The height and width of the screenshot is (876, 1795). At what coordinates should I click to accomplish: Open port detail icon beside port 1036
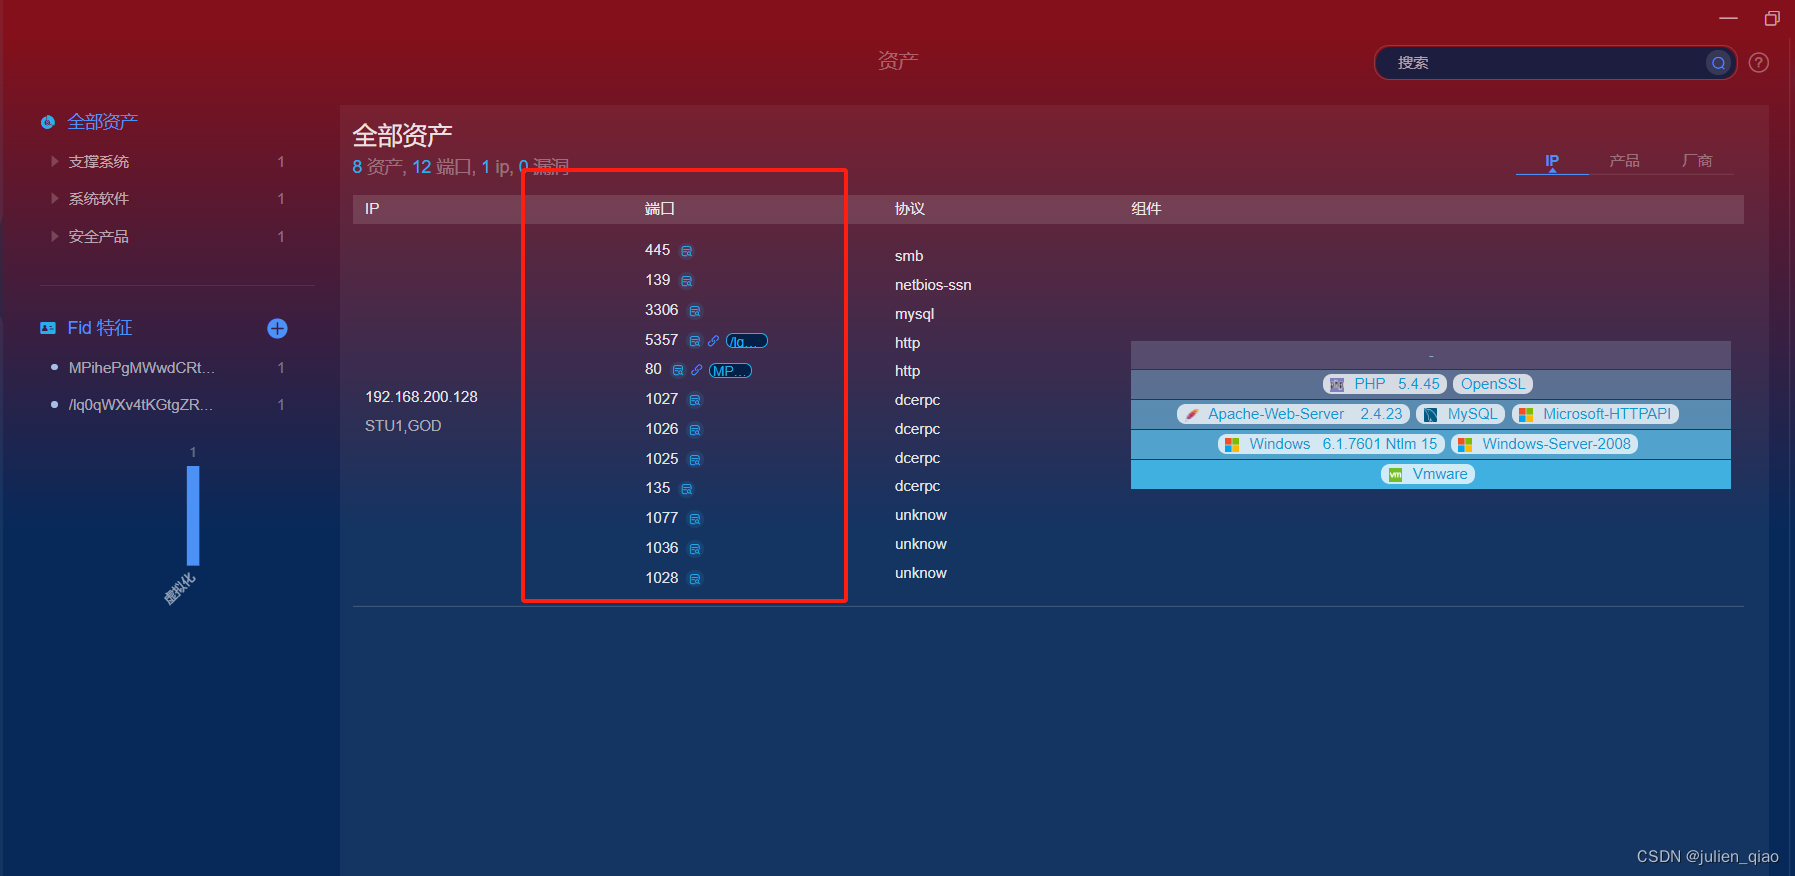(x=695, y=549)
